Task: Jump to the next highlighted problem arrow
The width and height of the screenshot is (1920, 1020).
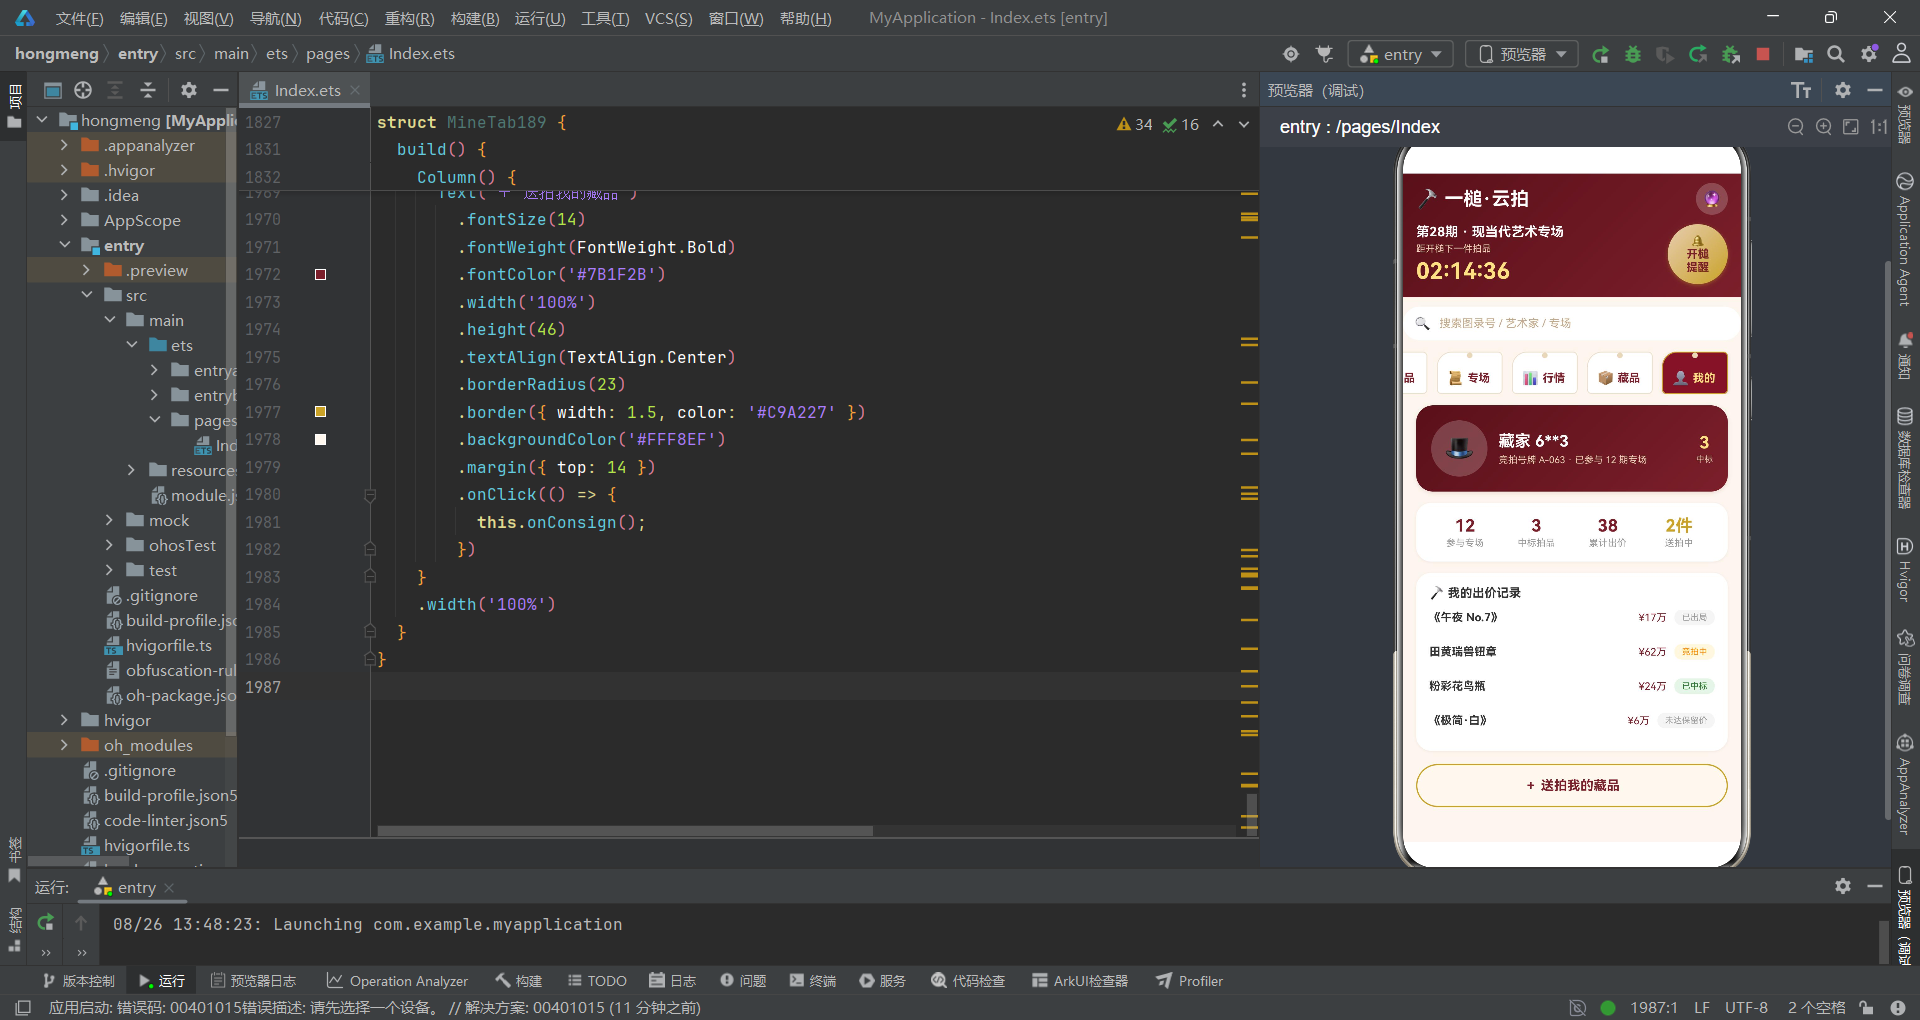Action: pyautogui.click(x=1244, y=125)
